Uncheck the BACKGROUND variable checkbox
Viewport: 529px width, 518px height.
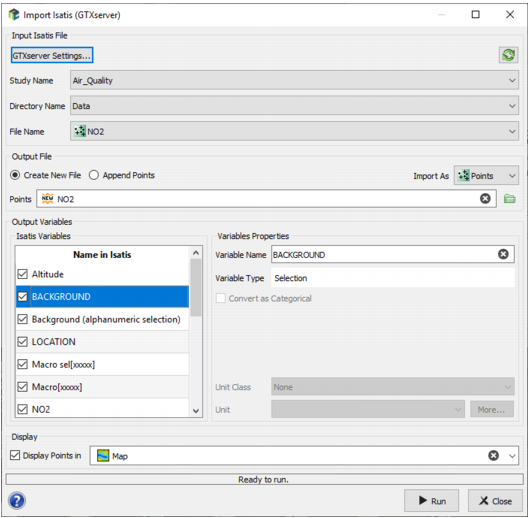pyautogui.click(x=23, y=297)
